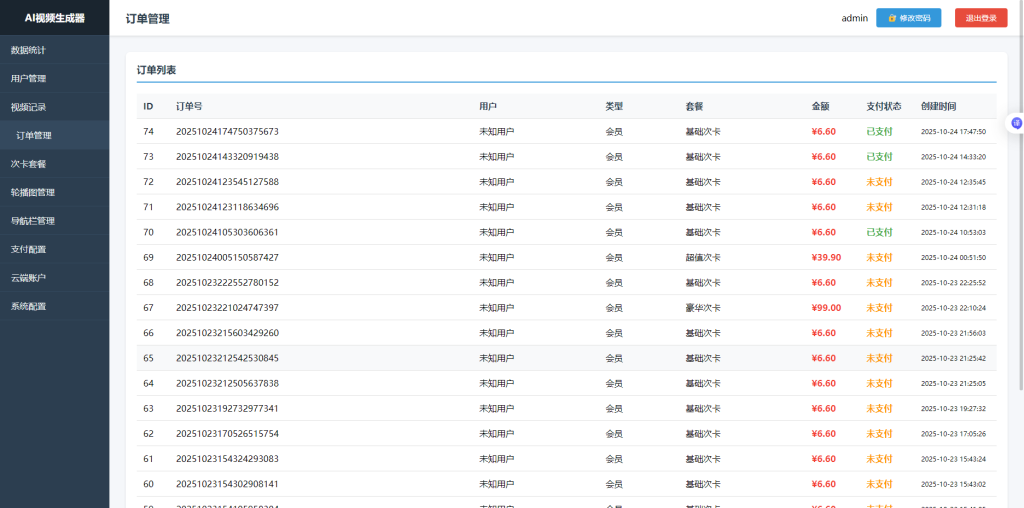The image size is (1024, 508).
Task: Select 系统配置 in the sidebar
Action: (x=28, y=306)
